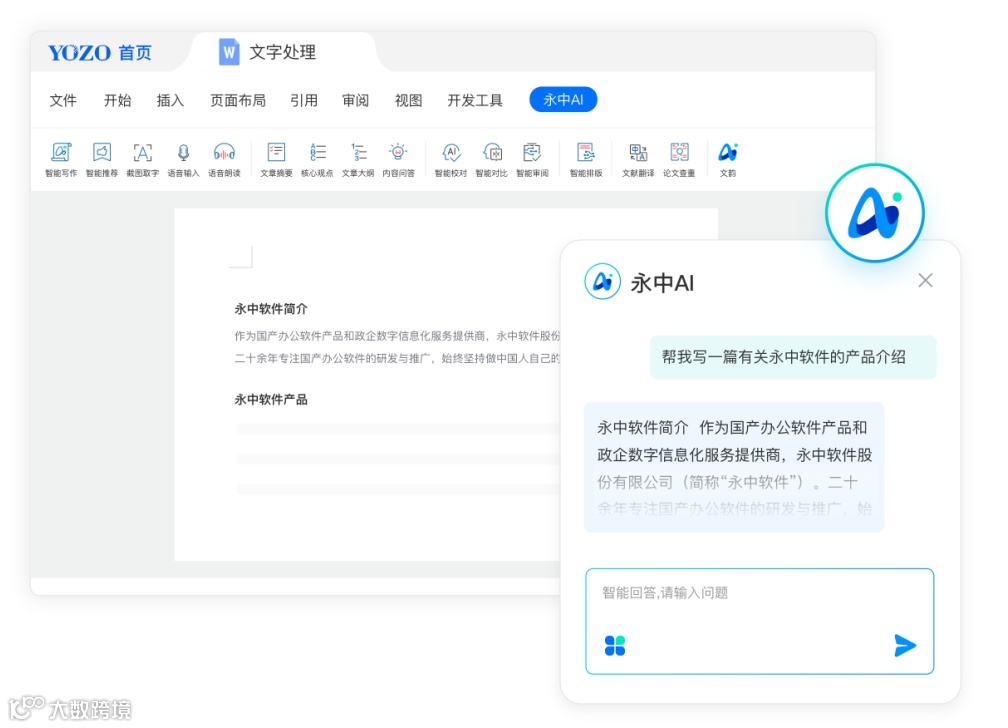Click the 论文查重 plagiarism check icon
1008x728 pixels.
point(679,159)
